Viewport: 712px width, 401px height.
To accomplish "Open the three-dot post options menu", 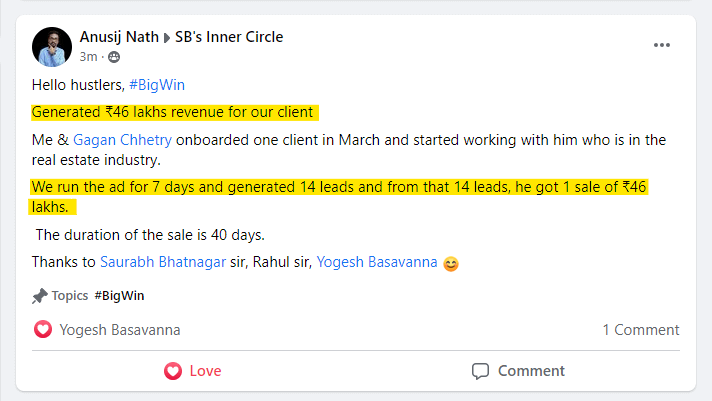I will [662, 45].
